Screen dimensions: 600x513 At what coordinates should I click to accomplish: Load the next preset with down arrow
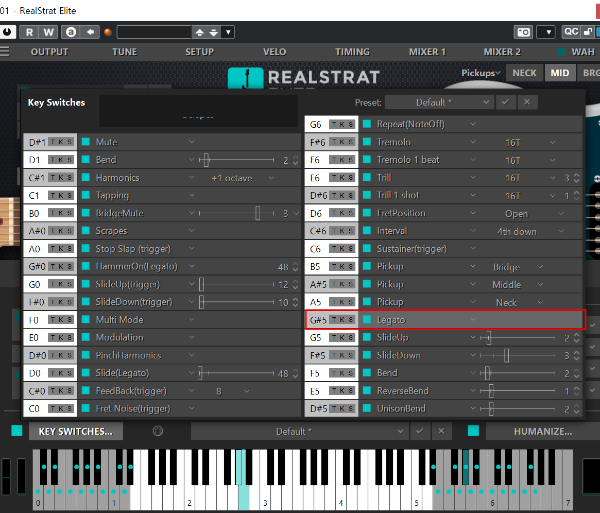pyautogui.click(x=214, y=33)
